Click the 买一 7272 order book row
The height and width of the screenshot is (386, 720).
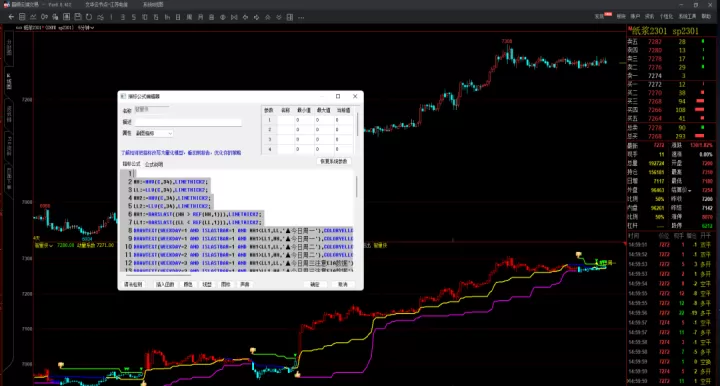click(666, 84)
